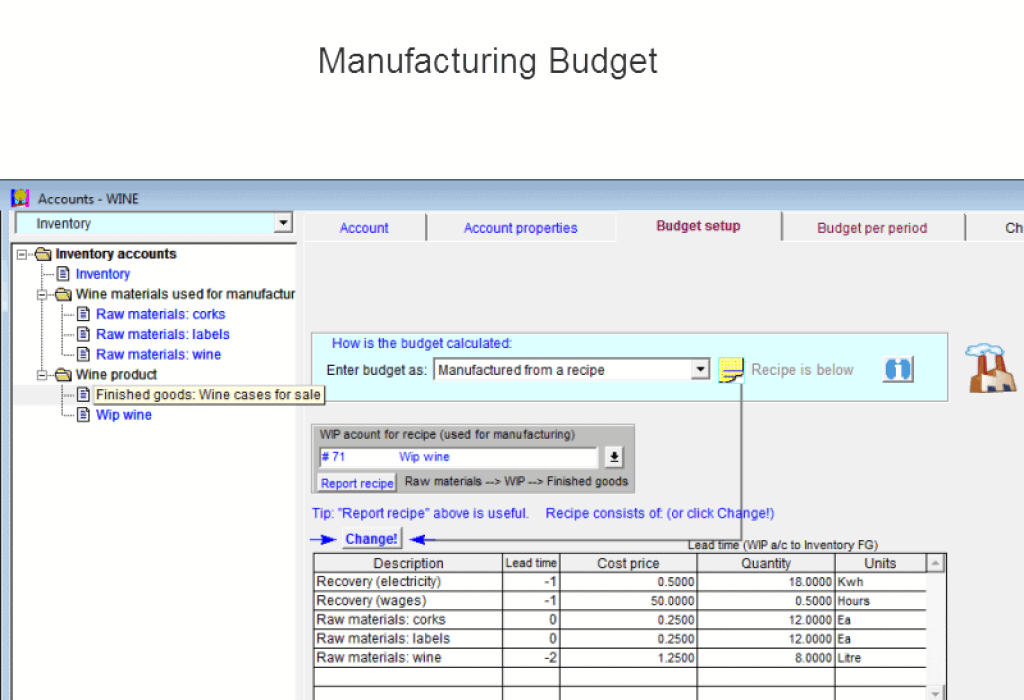Switch to the Account properties tab
This screenshot has width=1024, height=700.
520,228
